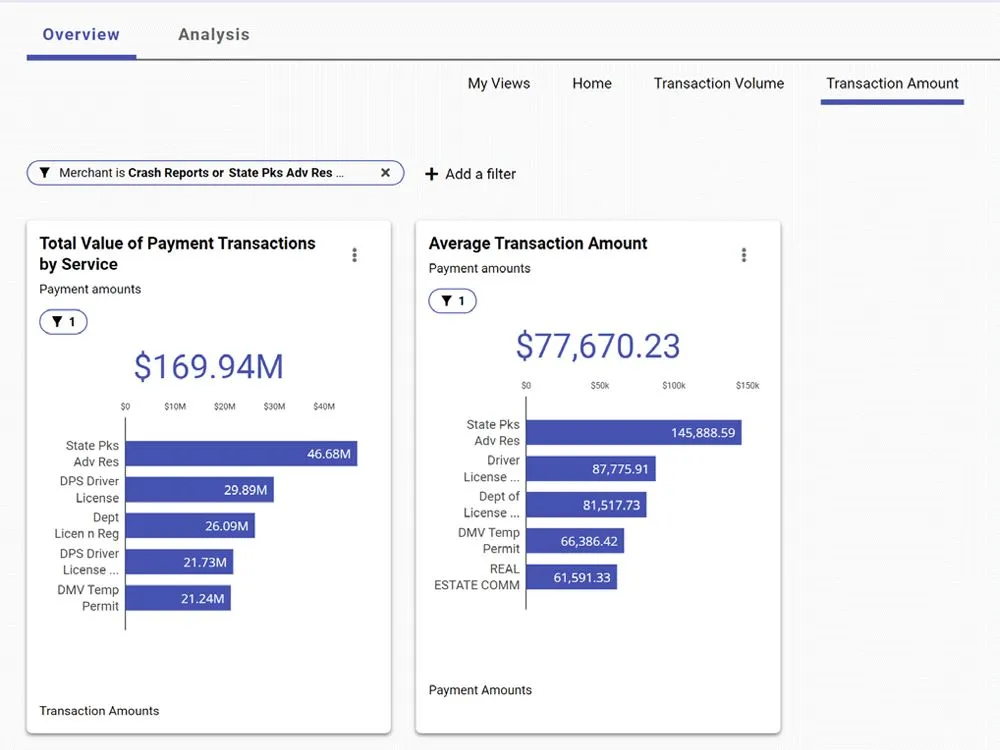
Task: Remove the Merchant filter with the X
Action: (385, 172)
